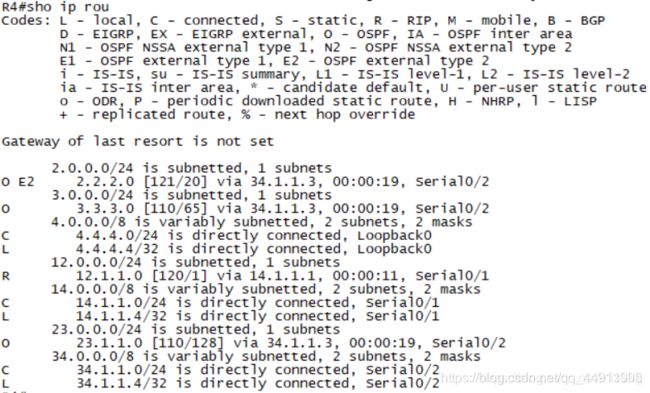650x393 pixels.
Task: Click the OSPF route 23.1.1.0 [110/128]
Action: [x=254, y=343]
